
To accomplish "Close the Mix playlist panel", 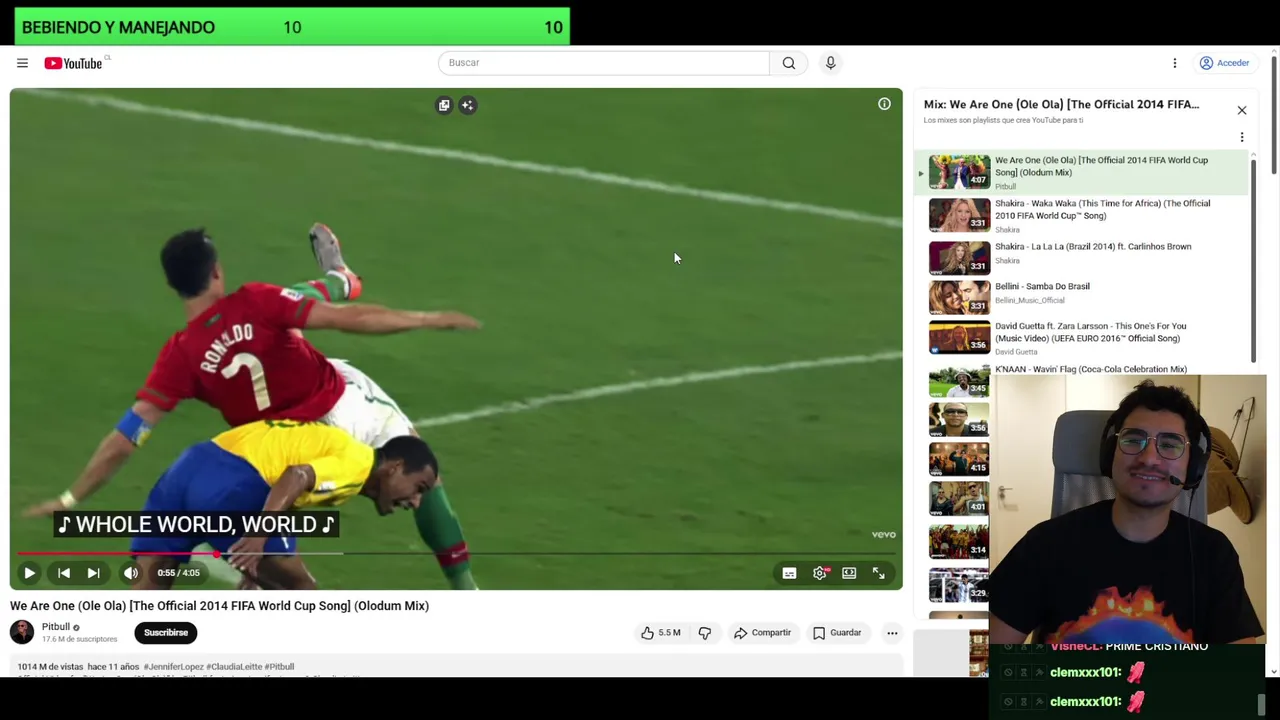I will tap(1242, 110).
